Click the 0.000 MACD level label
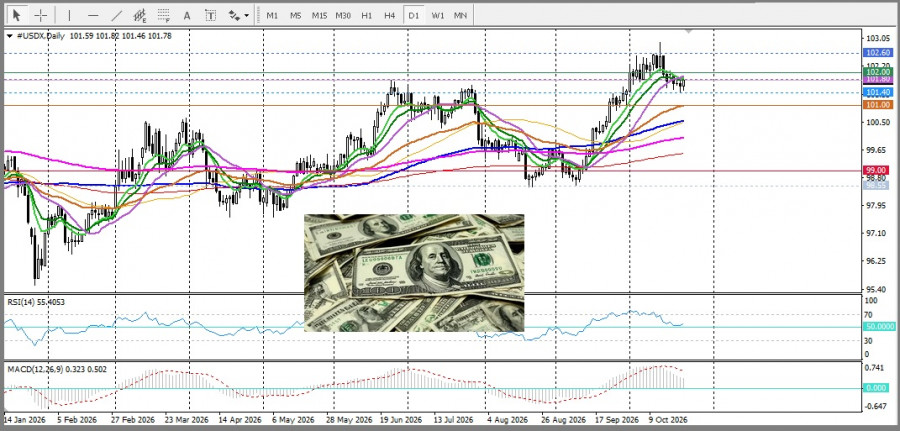The height and width of the screenshot is (431, 900). coord(878,388)
